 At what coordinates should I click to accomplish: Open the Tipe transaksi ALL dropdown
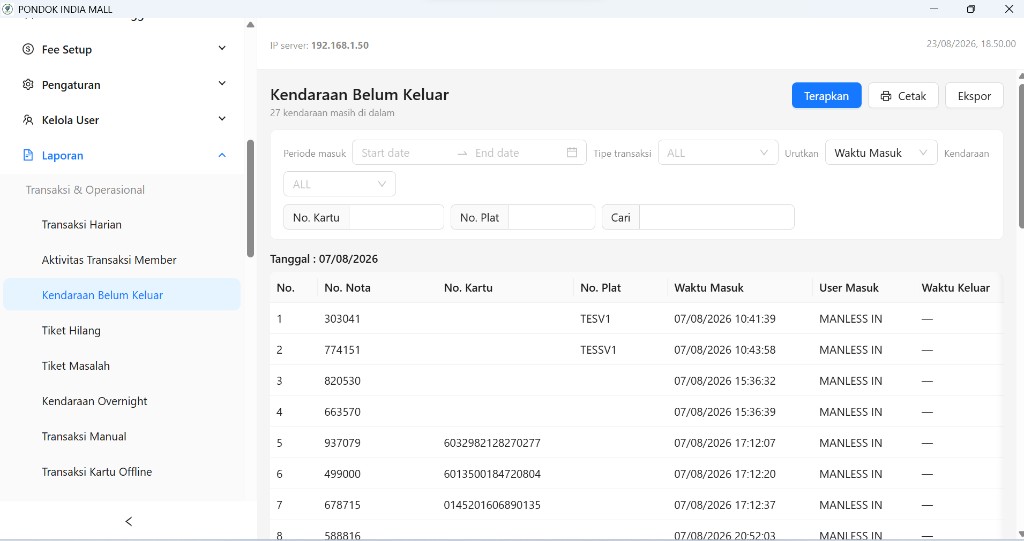click(718, 152)
